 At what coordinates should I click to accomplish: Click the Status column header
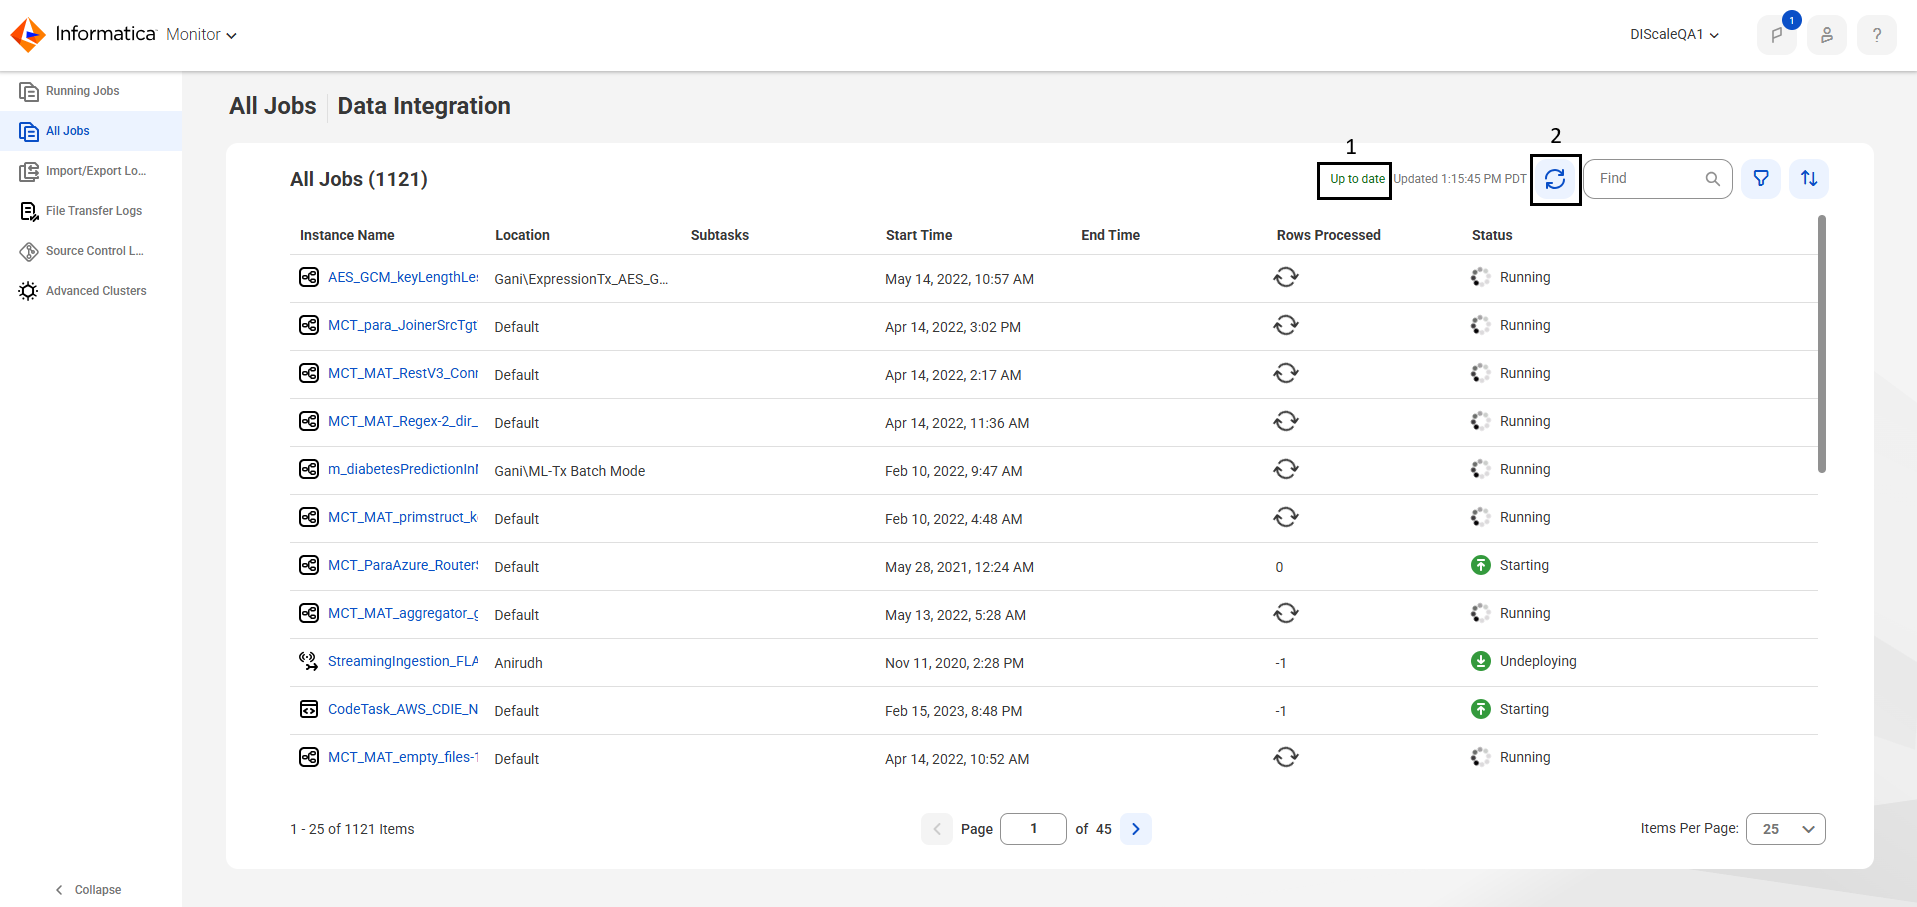tap(1492, 235)
